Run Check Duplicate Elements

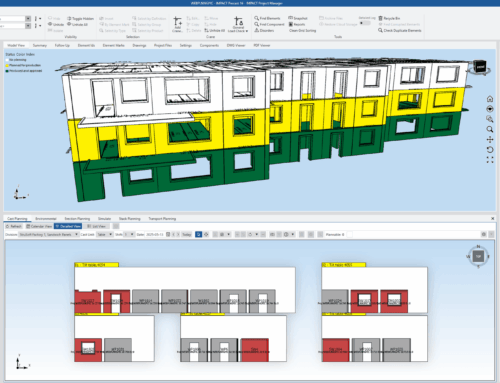tap(400, 30)
